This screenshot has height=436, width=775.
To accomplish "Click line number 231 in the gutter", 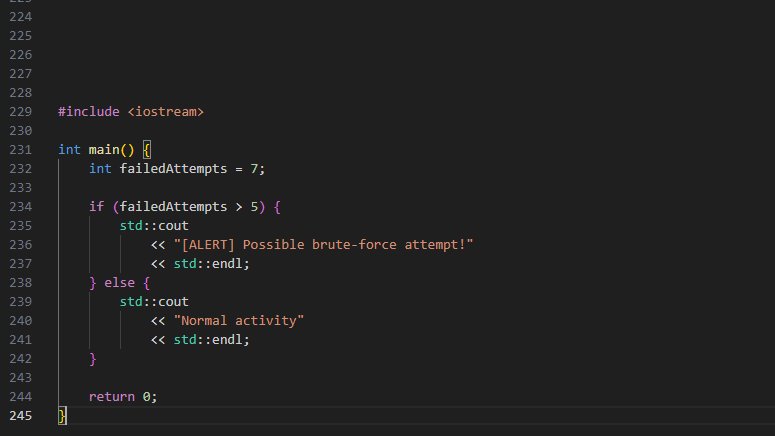I will pos(20,150).
